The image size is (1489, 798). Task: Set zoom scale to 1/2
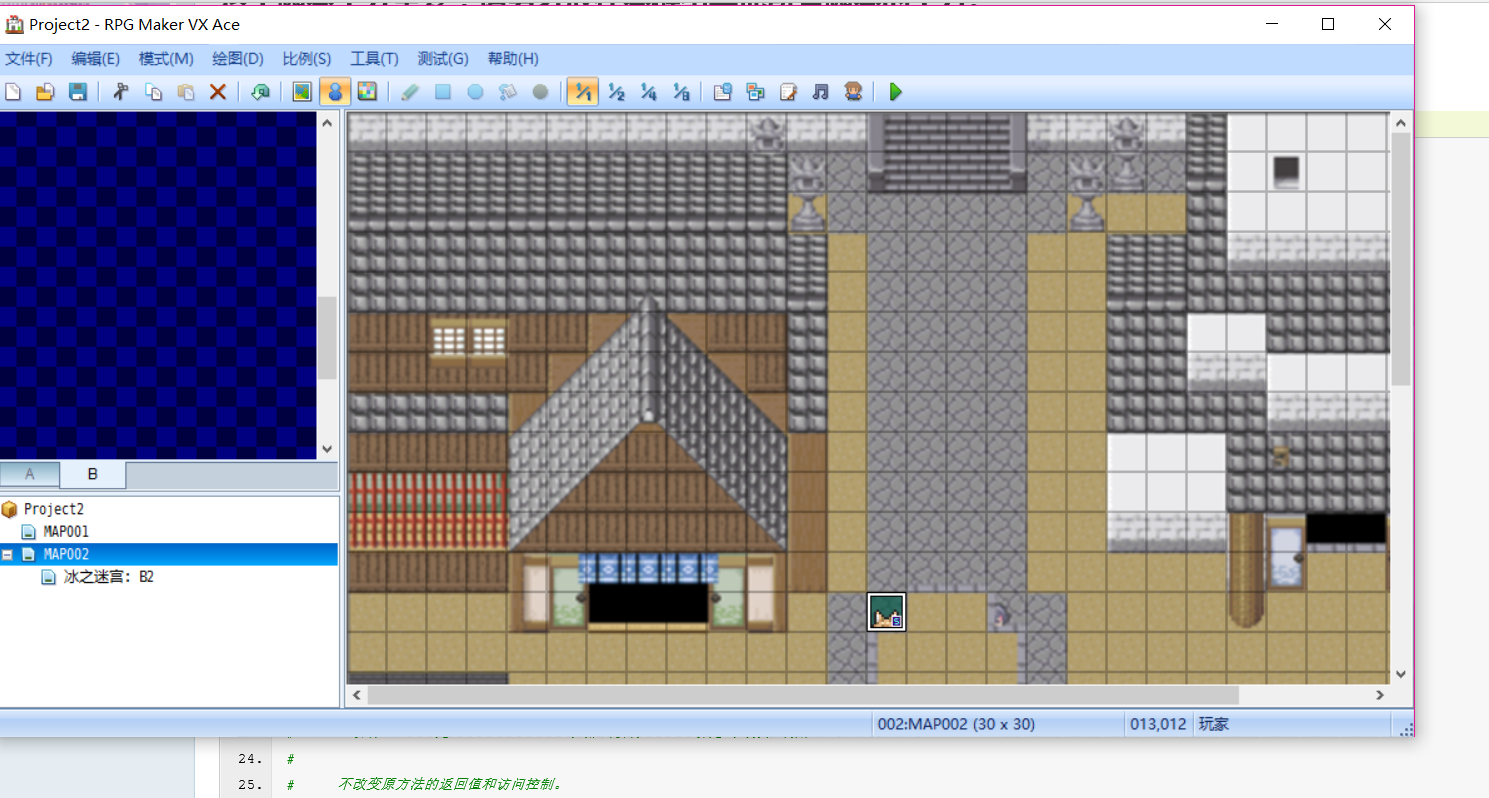(616, 92)
